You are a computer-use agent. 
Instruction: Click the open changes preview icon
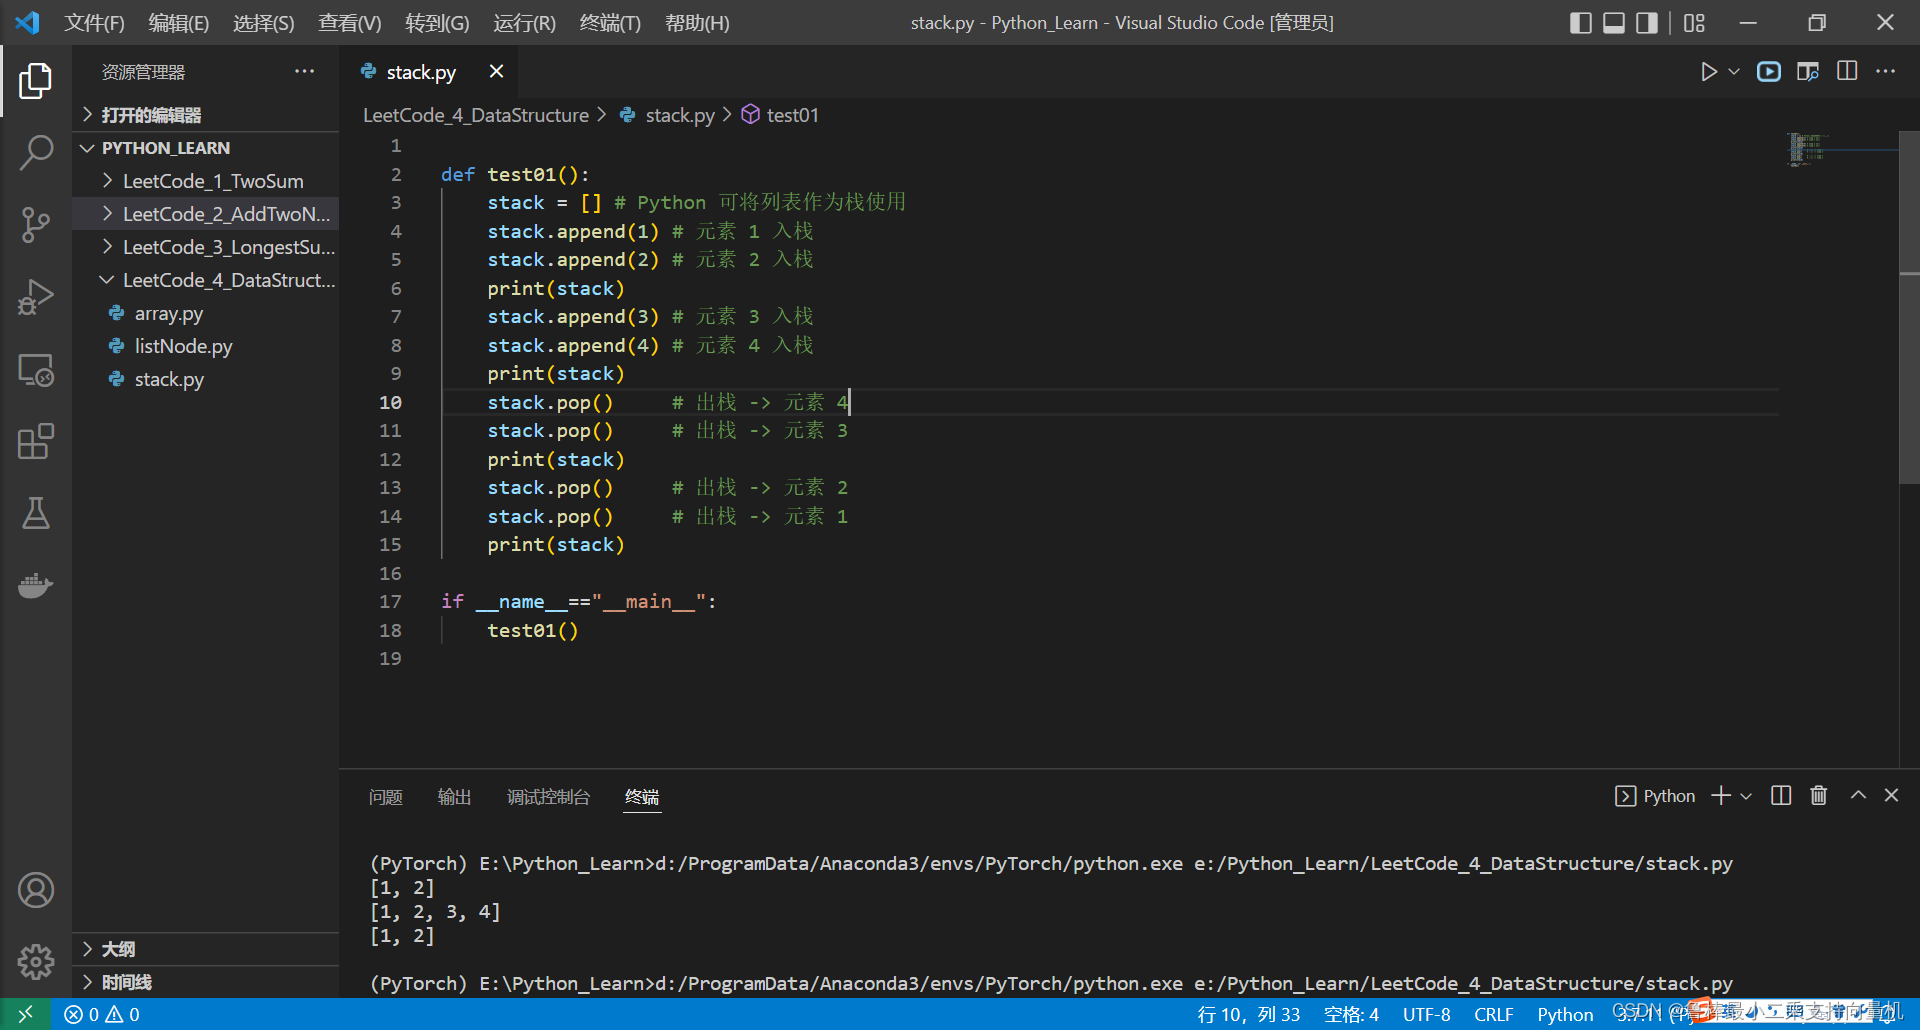click(1808, 72)
